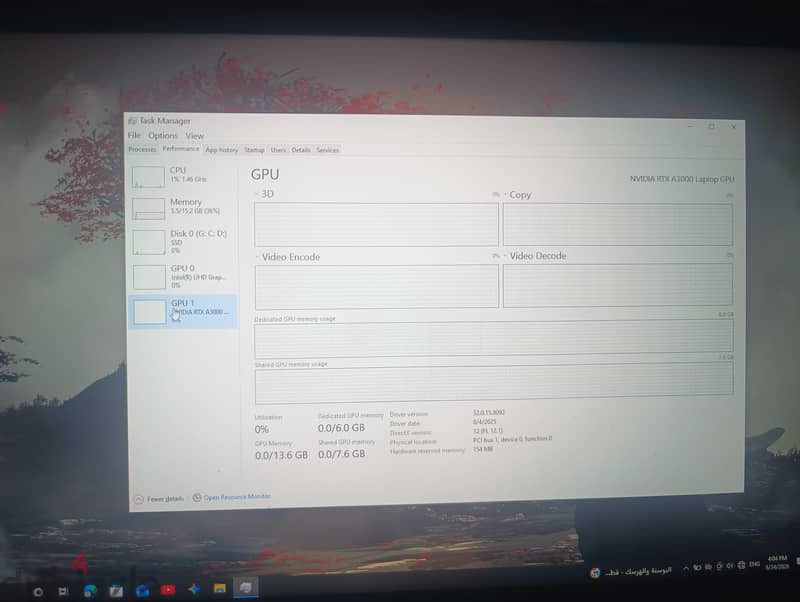Open the Cortana search circle on taskbar
Image resolution: width=800 pixels, height=602 pixels.
(x=38, y=592)
